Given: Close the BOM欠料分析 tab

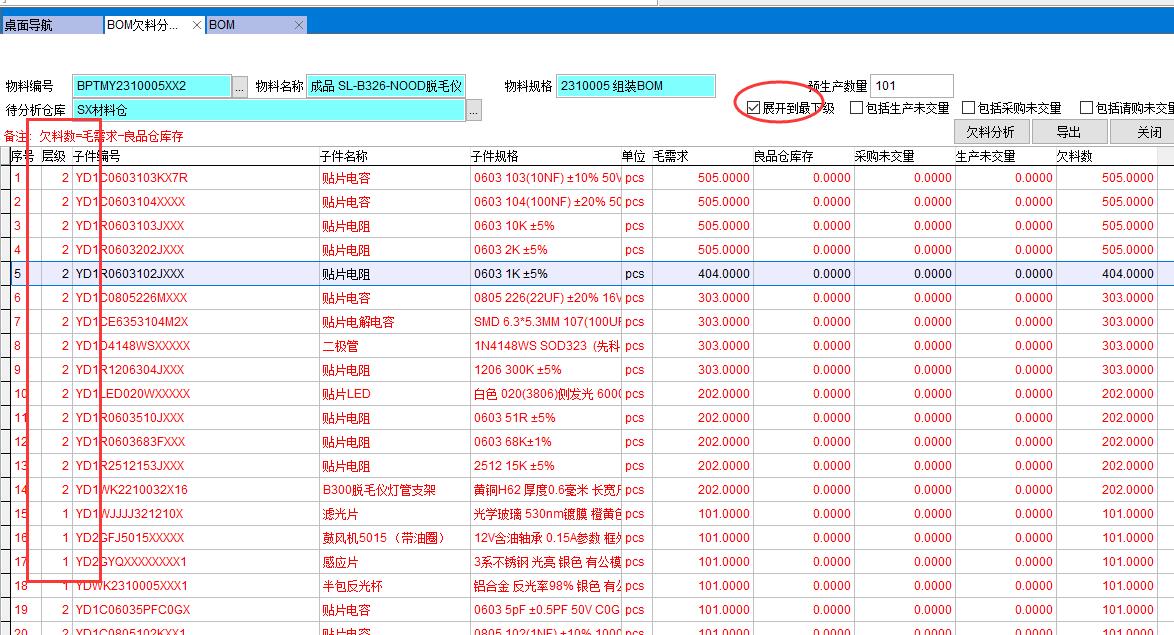Looking at the screenshot, I should coord(196,25).
